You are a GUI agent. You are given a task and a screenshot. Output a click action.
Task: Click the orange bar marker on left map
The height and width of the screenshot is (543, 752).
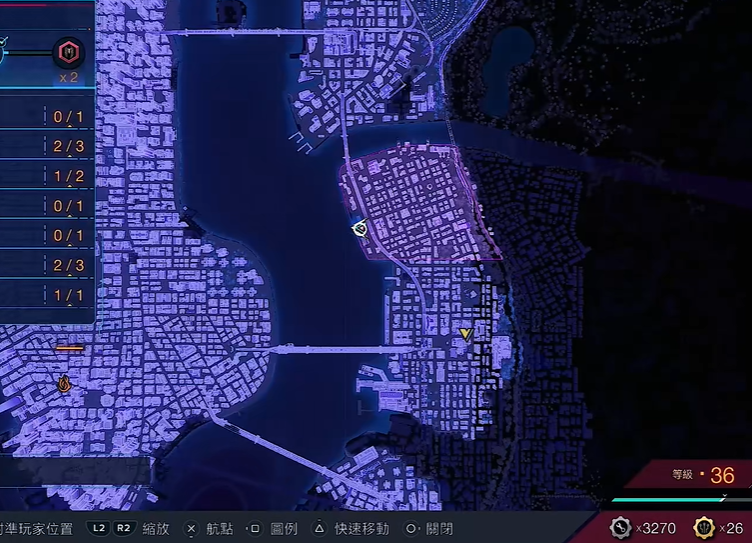70,348
